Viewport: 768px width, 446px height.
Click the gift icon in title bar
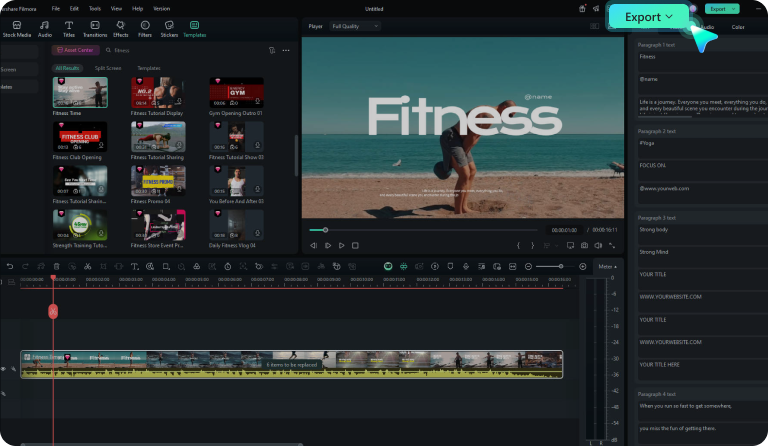[x=582, y=8]
